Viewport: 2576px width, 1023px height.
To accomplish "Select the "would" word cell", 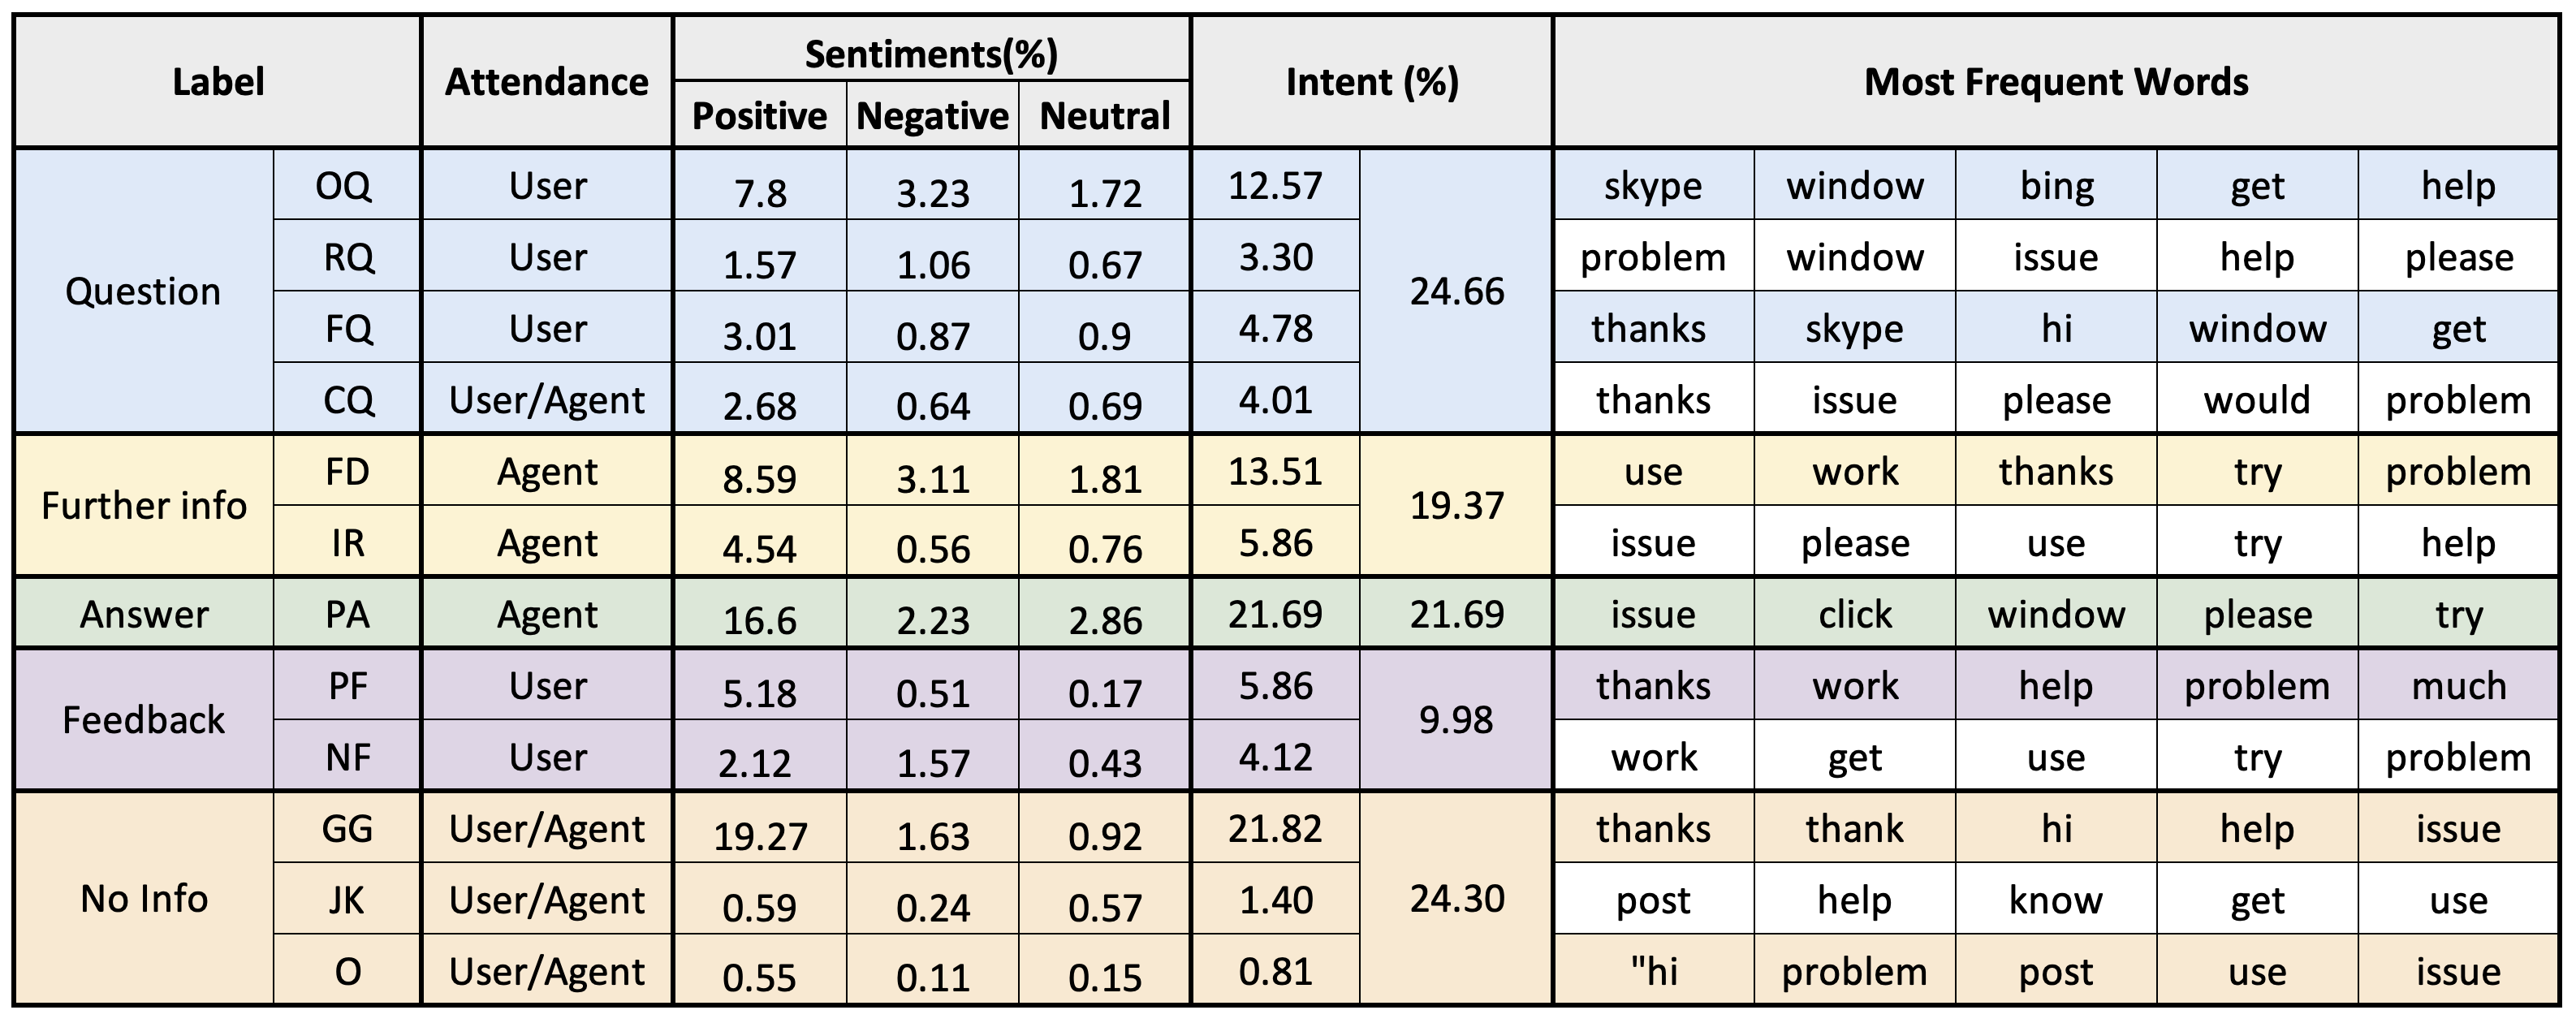I will [x=2256, y=399].
